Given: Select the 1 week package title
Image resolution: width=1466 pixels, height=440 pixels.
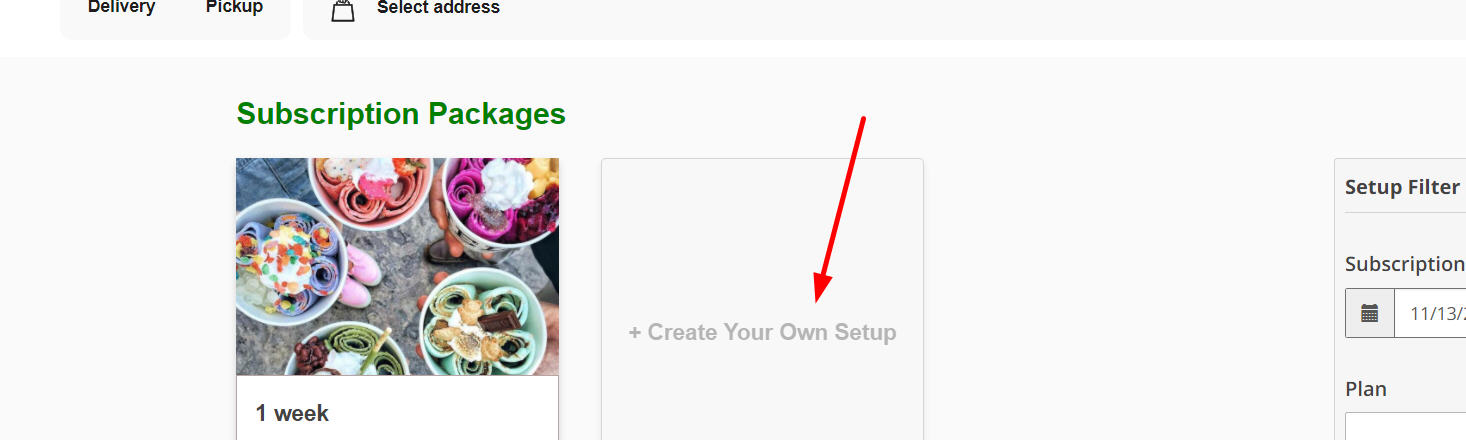Looking at the screenshot, I should click(292, 413).
